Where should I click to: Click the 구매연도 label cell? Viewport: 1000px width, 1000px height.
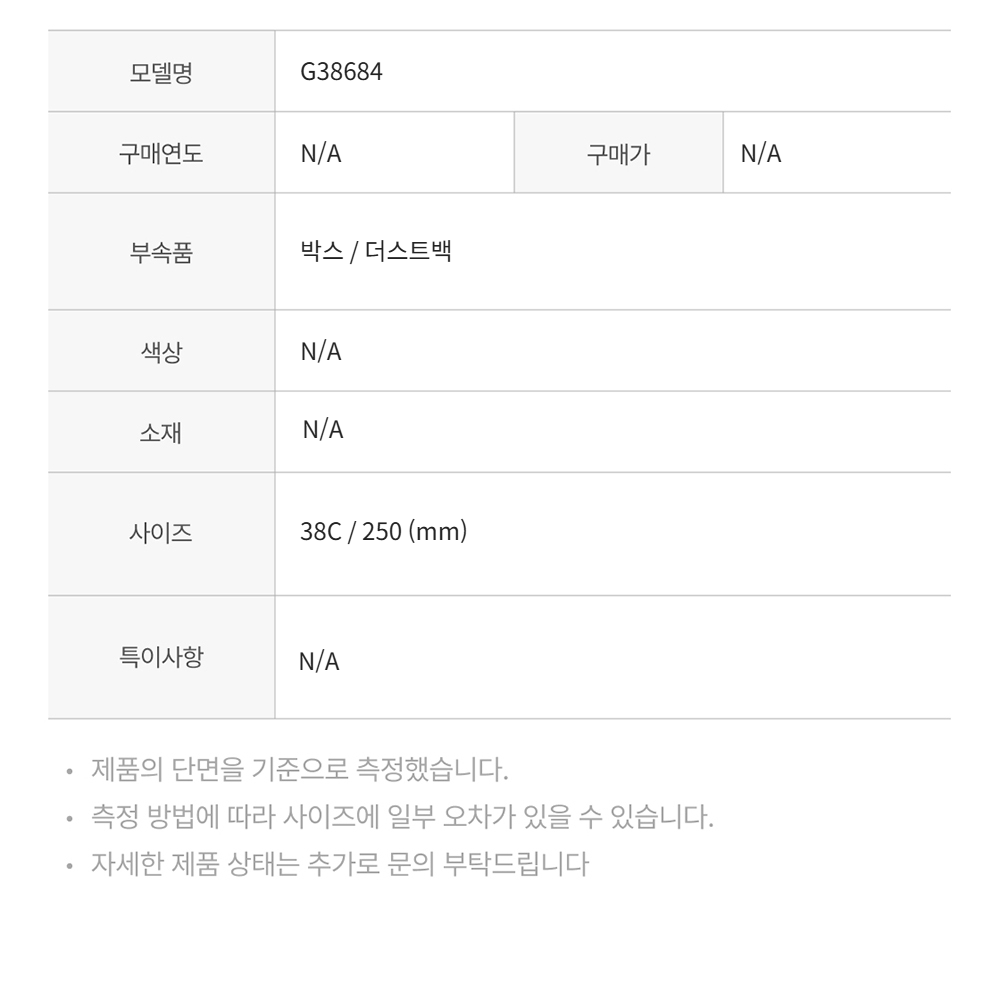[161, 153]
